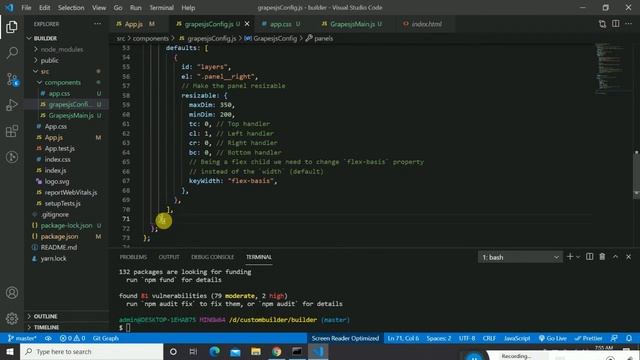Open Explorer more actions ellipsis
Image resolution: width=640 pixels, height=360 pixels.
[97, 24]
